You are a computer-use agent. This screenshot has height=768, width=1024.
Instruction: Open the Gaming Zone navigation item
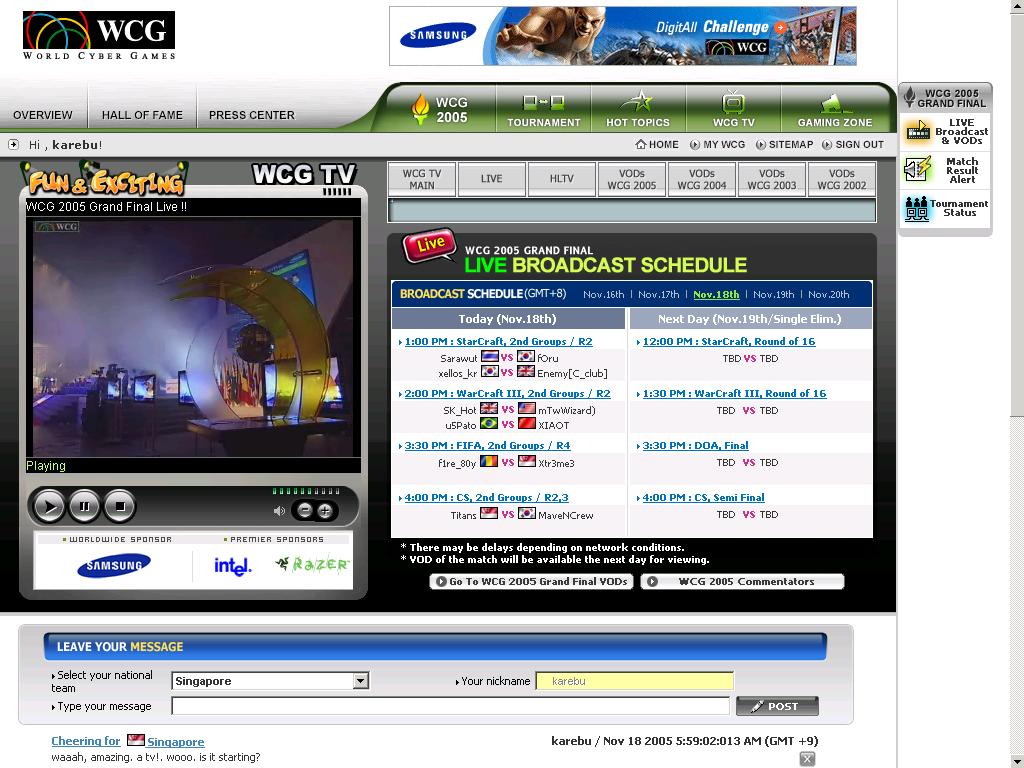[835, 109]
